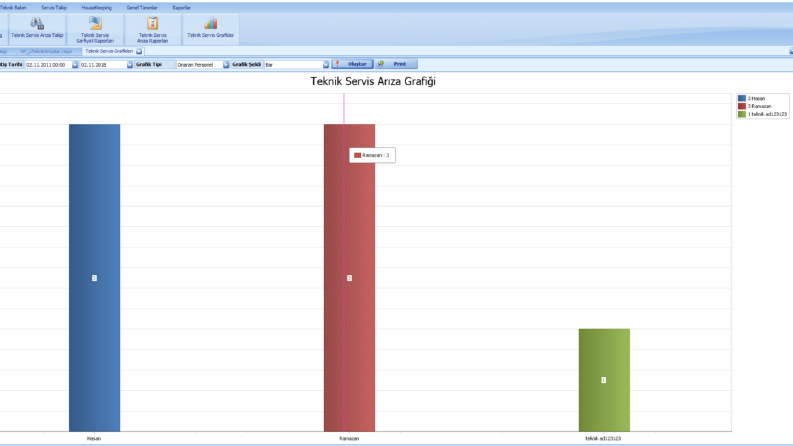Click the Bar chart-shape combo box text

pyautogui.click(x=293, y=65)
